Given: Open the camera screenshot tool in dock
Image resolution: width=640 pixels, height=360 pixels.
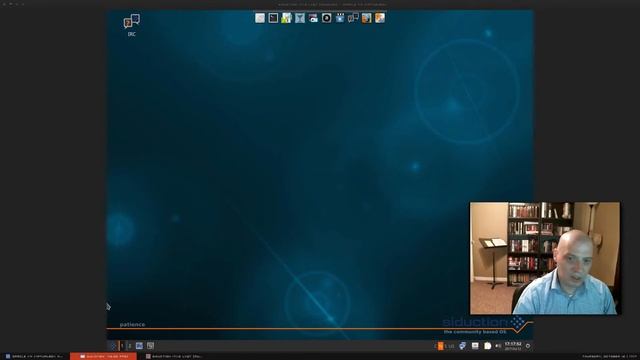Looking at the screenshot, I should tap(313, 18).
